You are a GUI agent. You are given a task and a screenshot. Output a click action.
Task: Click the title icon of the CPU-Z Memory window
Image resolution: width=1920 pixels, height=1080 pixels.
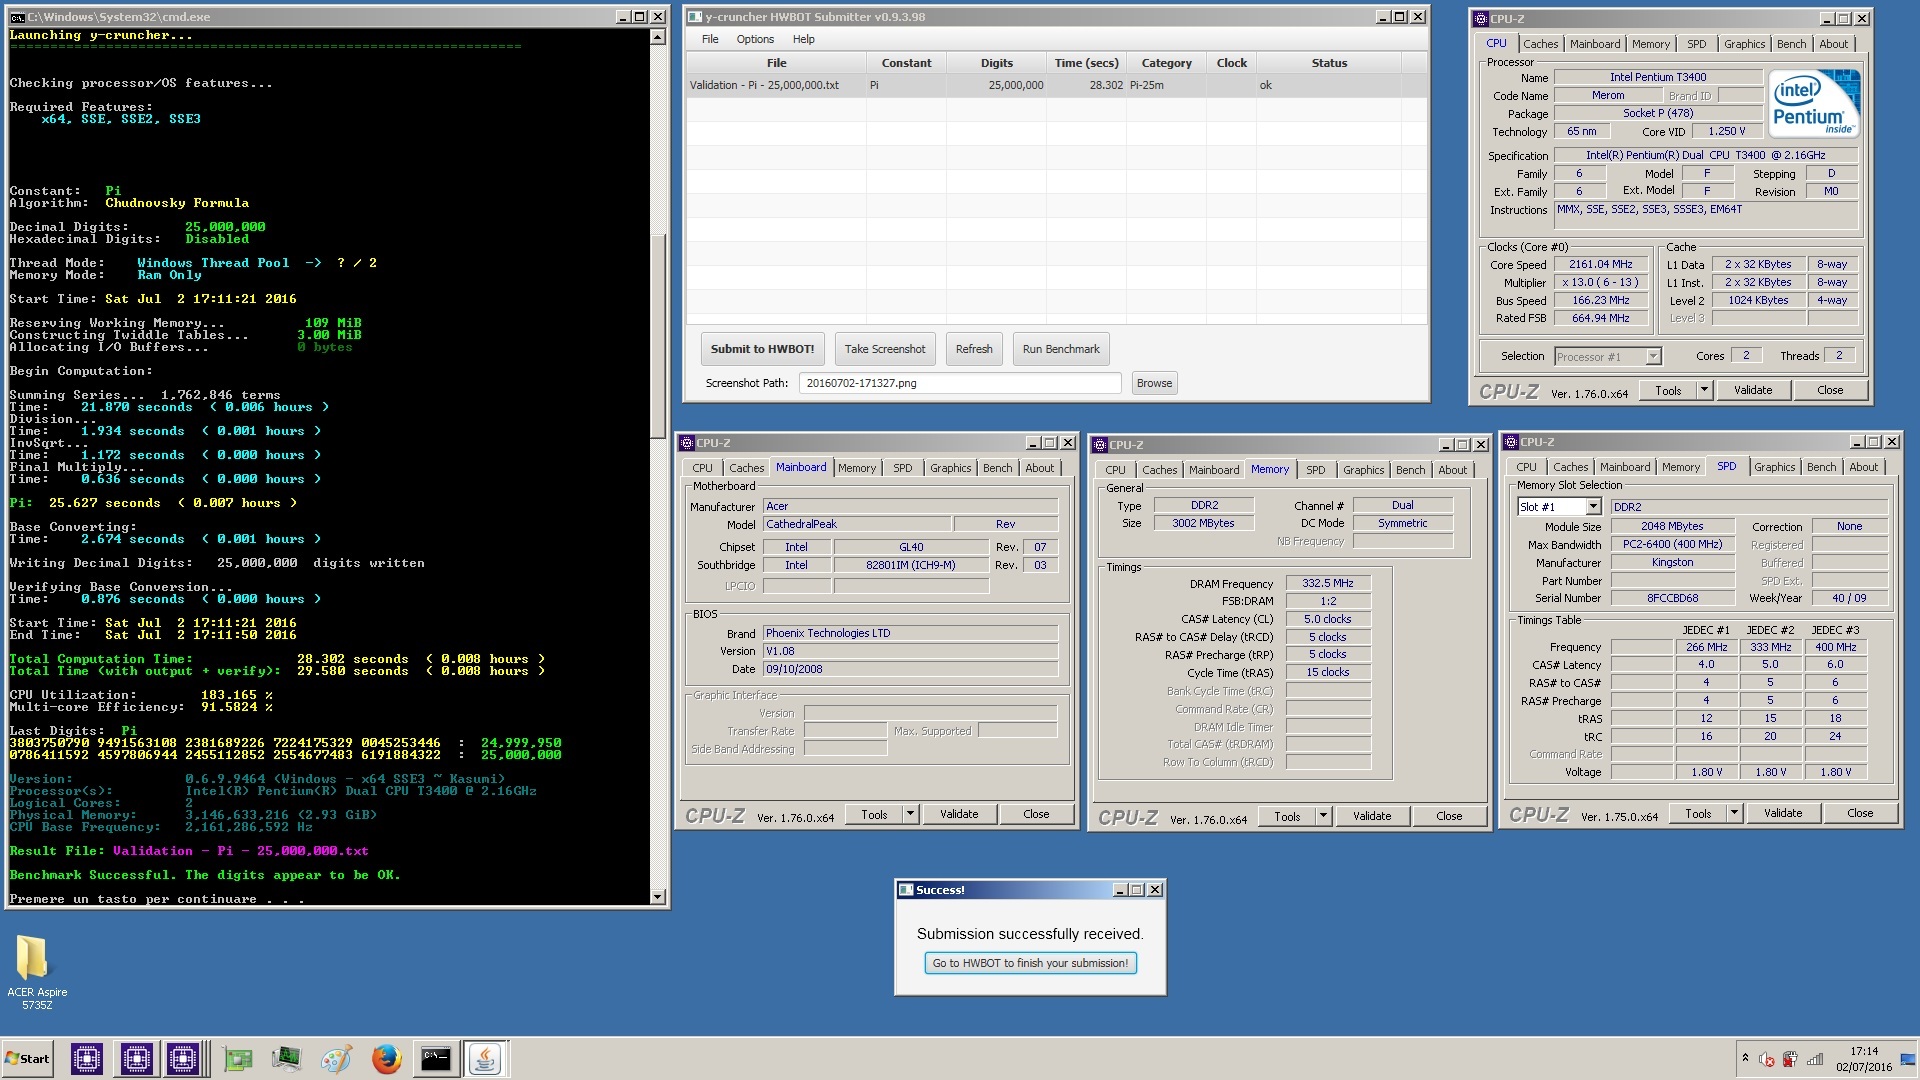pyautogui.click(x=1100, y=445)
